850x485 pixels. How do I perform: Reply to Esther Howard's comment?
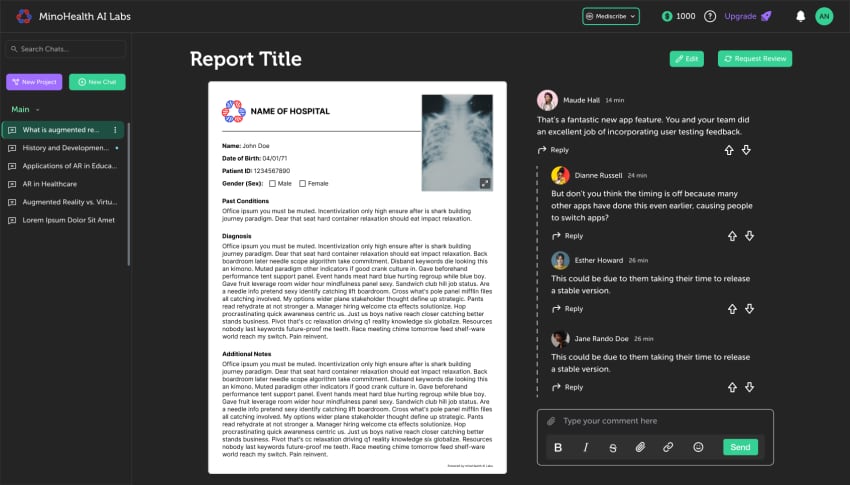pyautogui.click(x=568, y=309)
